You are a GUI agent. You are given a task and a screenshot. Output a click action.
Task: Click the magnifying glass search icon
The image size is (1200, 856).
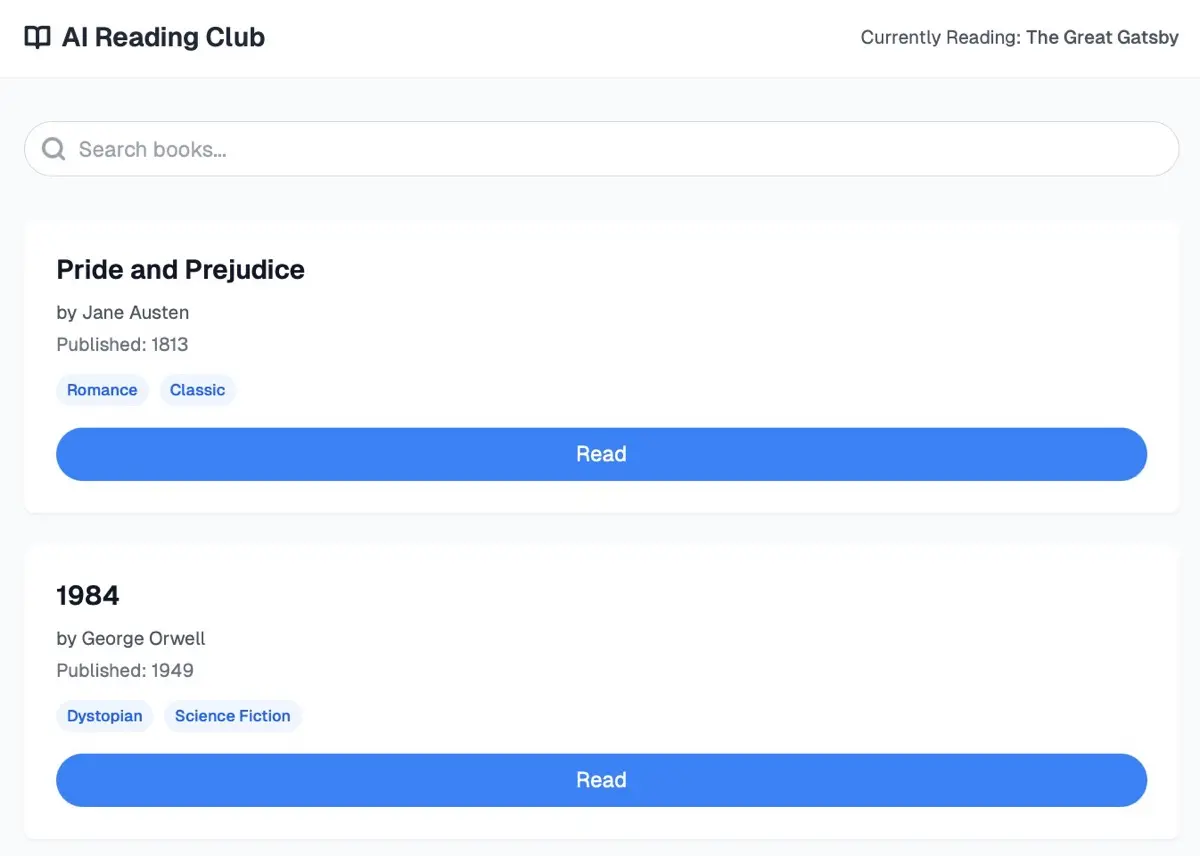coord(53,149)
